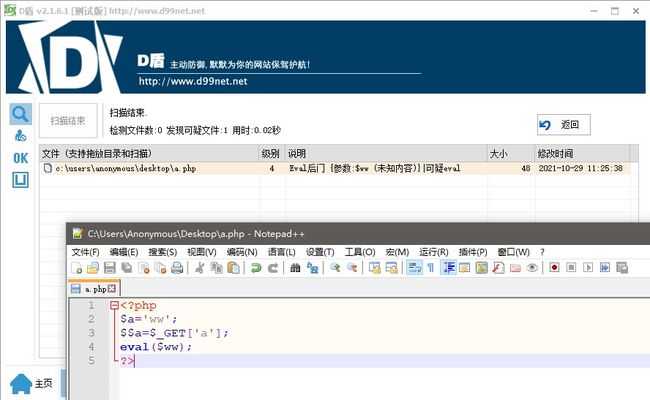Open the 文件(F) menu
650x400 pixels.
click(85, 252)
